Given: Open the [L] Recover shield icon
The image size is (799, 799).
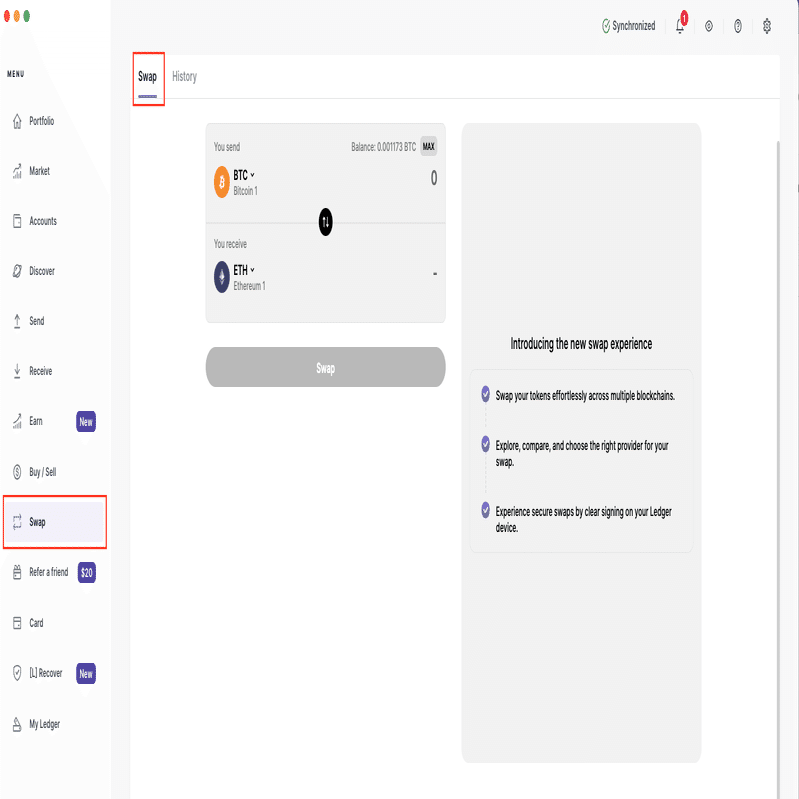Looking at the screenshot, I should click(x=17, y=673).
